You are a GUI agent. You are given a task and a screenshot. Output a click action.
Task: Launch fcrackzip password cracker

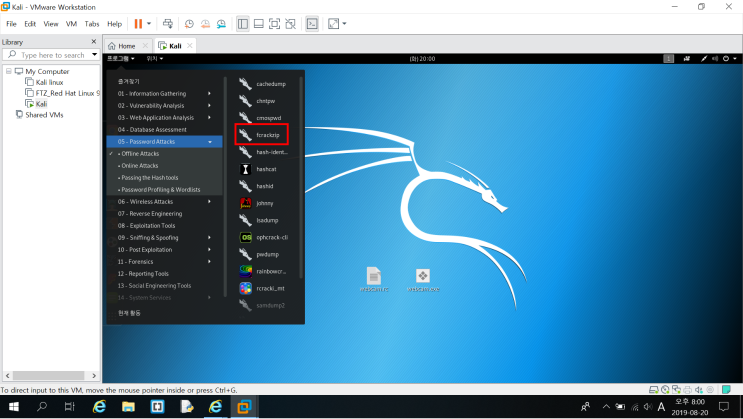[261, 135]
